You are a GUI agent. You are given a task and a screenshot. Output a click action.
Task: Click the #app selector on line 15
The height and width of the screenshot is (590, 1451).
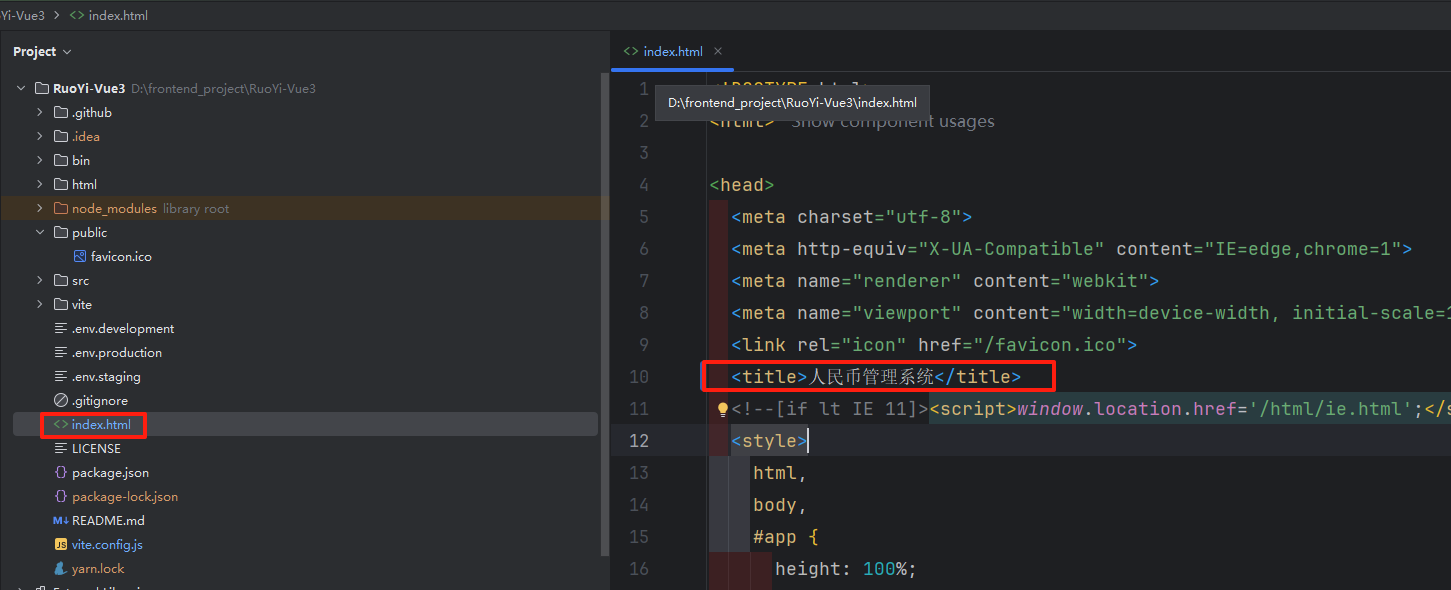pos(775,537)
